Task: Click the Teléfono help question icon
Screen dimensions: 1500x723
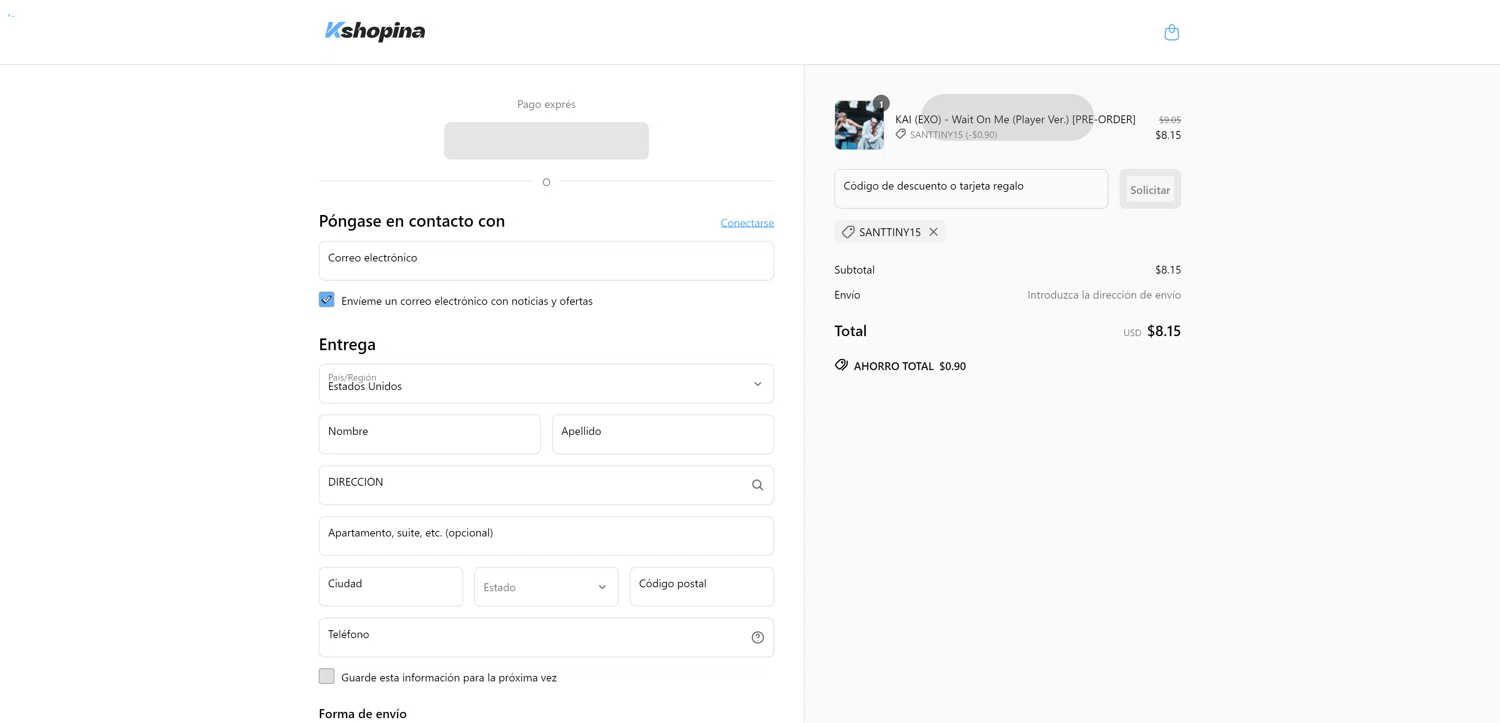Action: [x=757, y=637]
